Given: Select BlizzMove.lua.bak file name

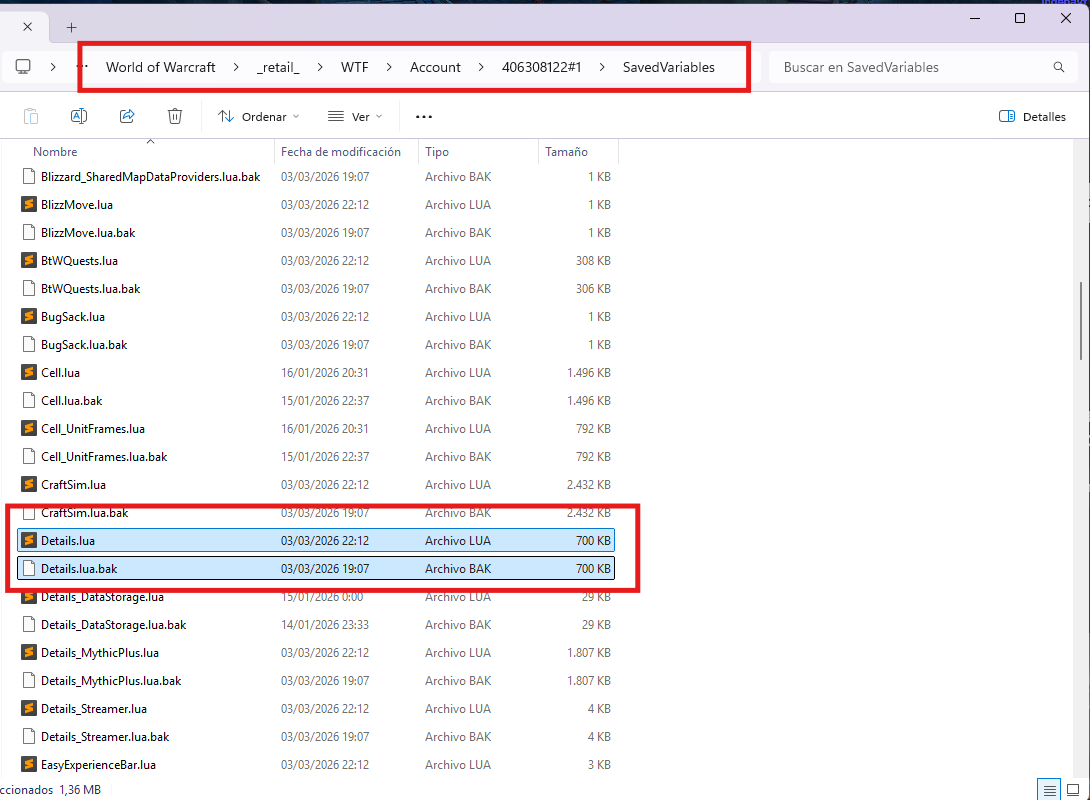Looking at the screenshot, I should coord(88,233).
